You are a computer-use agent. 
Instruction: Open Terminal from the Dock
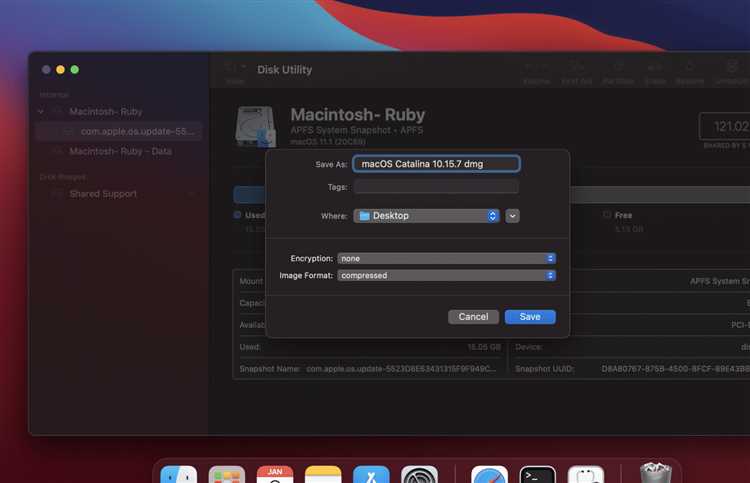pos(538,474)
